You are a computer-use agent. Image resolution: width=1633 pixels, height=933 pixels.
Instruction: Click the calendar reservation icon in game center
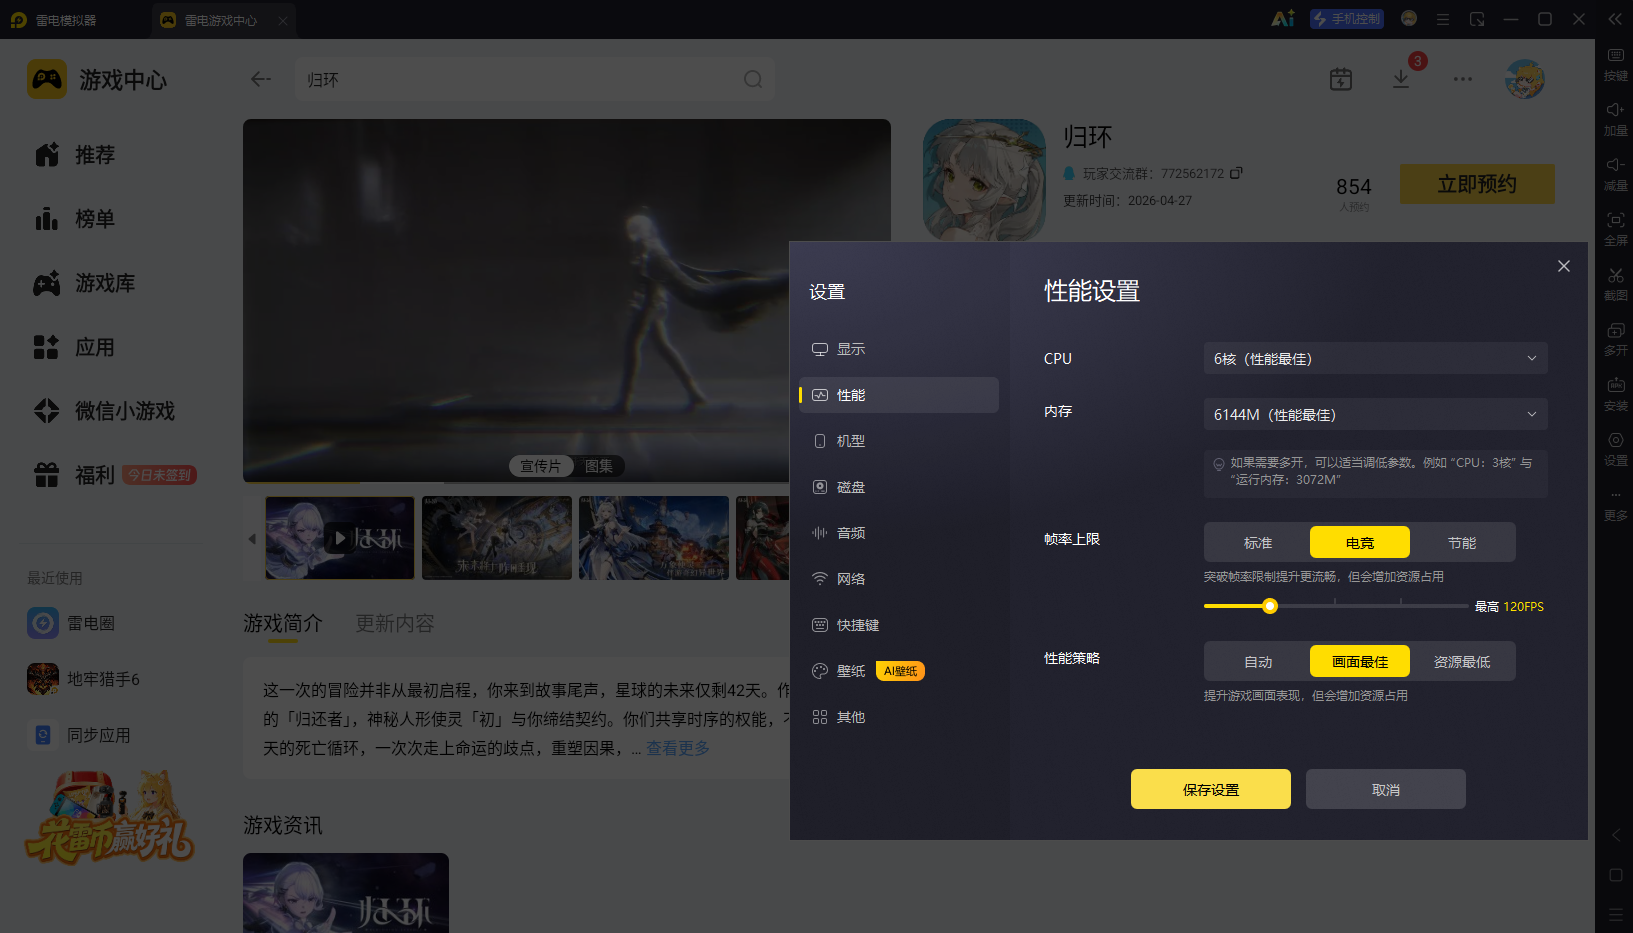click(1341, 79)
